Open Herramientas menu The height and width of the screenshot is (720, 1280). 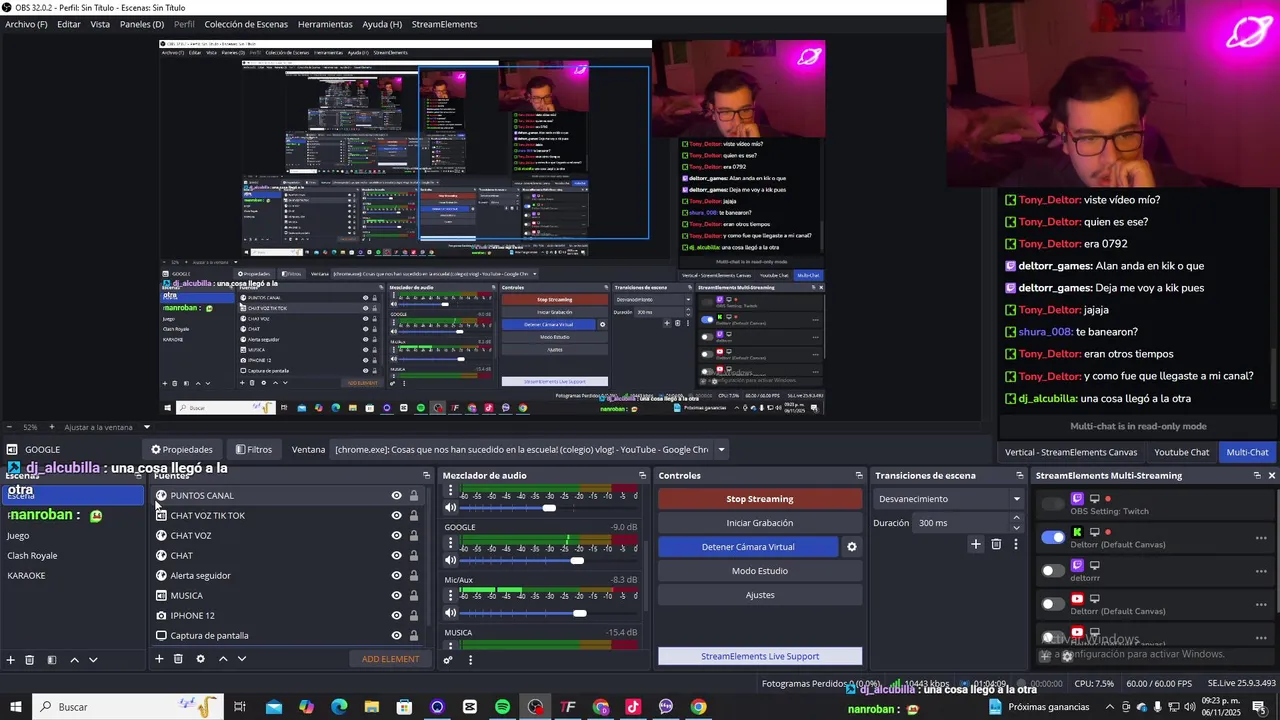point(325,24)
